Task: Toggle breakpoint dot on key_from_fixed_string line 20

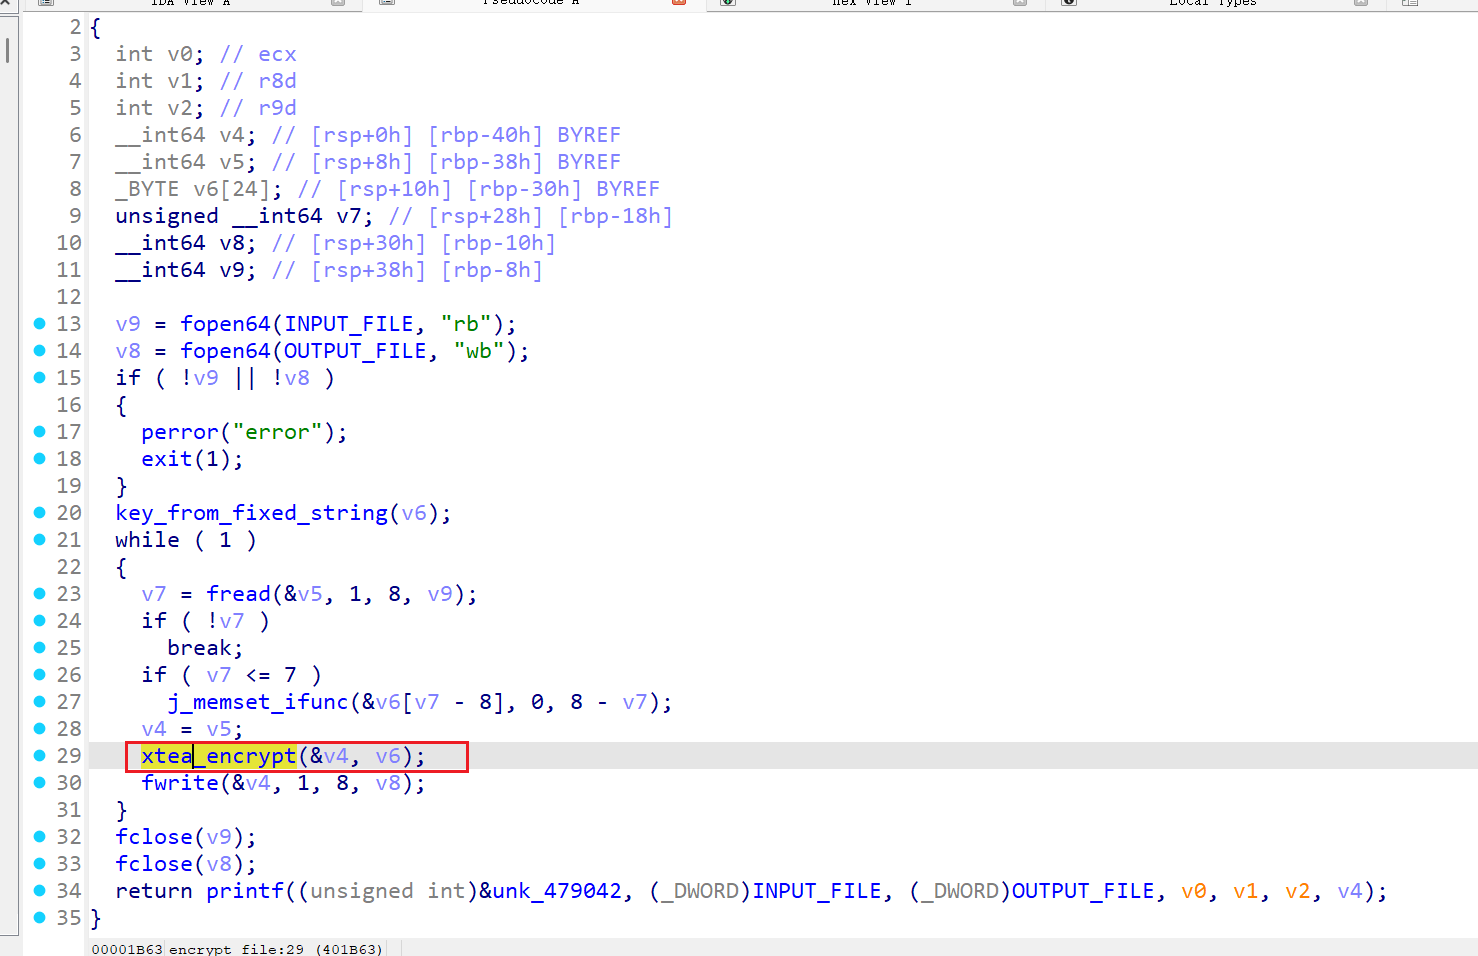Action: [40, 512]
